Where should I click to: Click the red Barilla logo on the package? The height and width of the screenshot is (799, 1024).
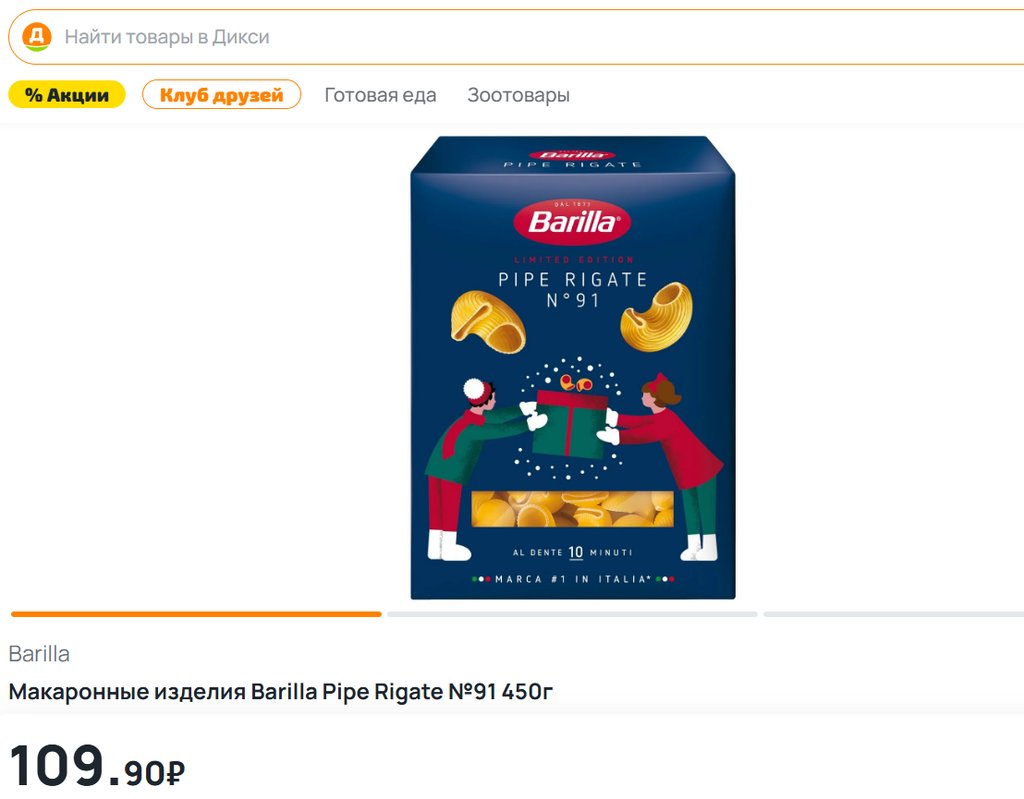tap(572, 222)
